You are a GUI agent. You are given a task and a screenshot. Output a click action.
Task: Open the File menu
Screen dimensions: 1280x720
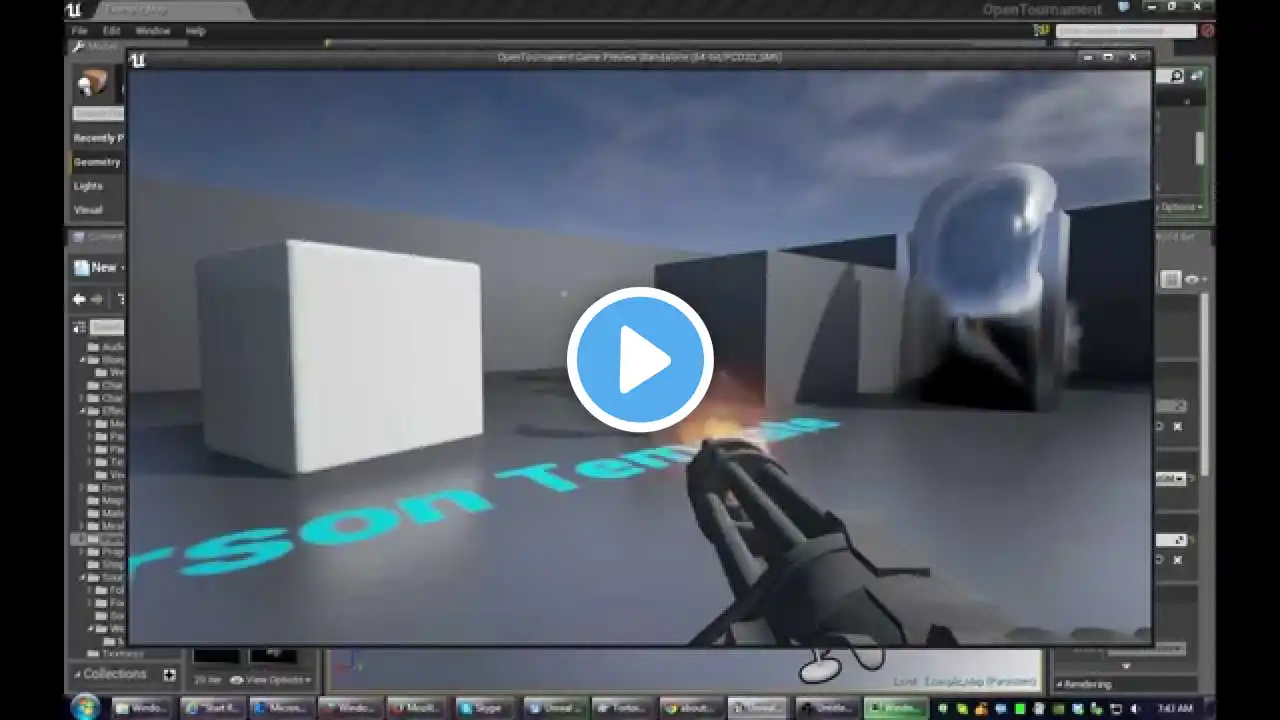pyautogui.click(x=80, y=31)
